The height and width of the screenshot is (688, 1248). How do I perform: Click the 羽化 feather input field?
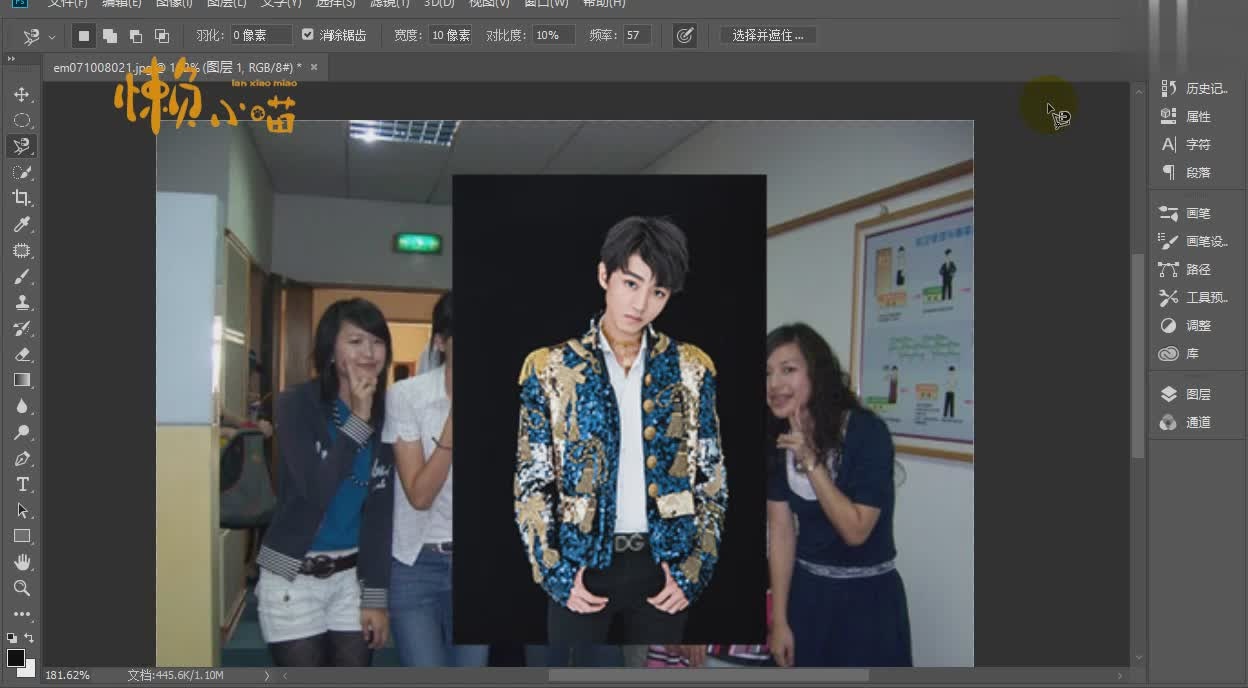(x=262, y=35)
